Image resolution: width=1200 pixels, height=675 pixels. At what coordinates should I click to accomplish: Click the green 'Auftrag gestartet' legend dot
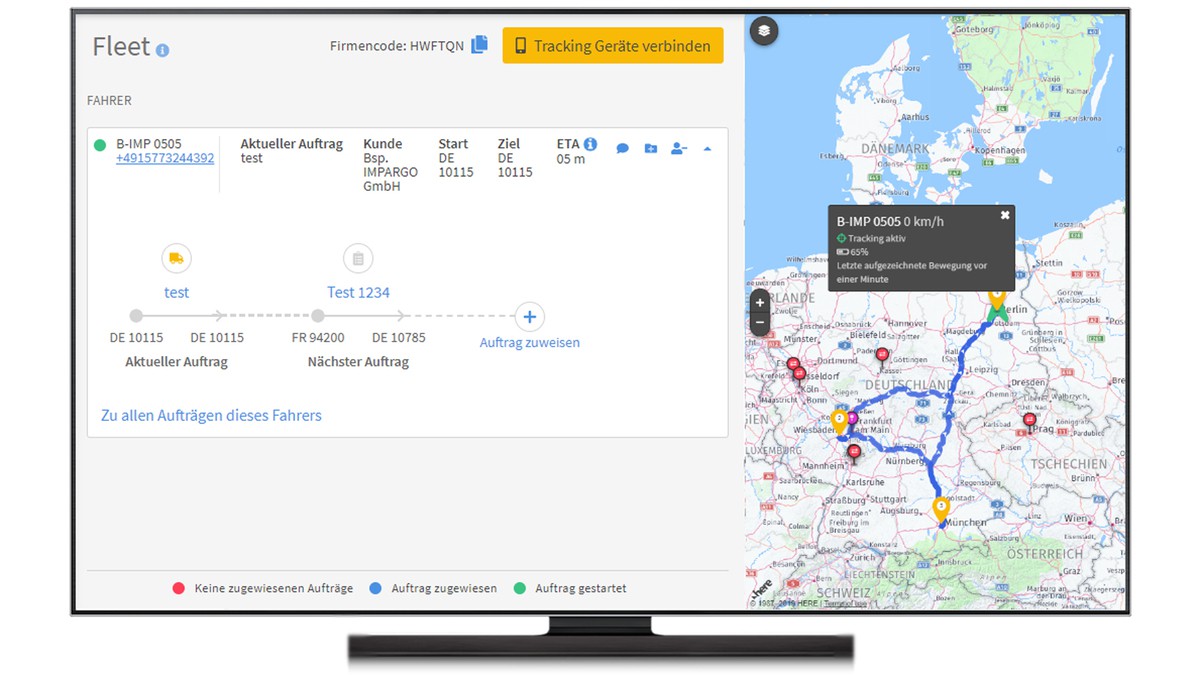[519, 588]
